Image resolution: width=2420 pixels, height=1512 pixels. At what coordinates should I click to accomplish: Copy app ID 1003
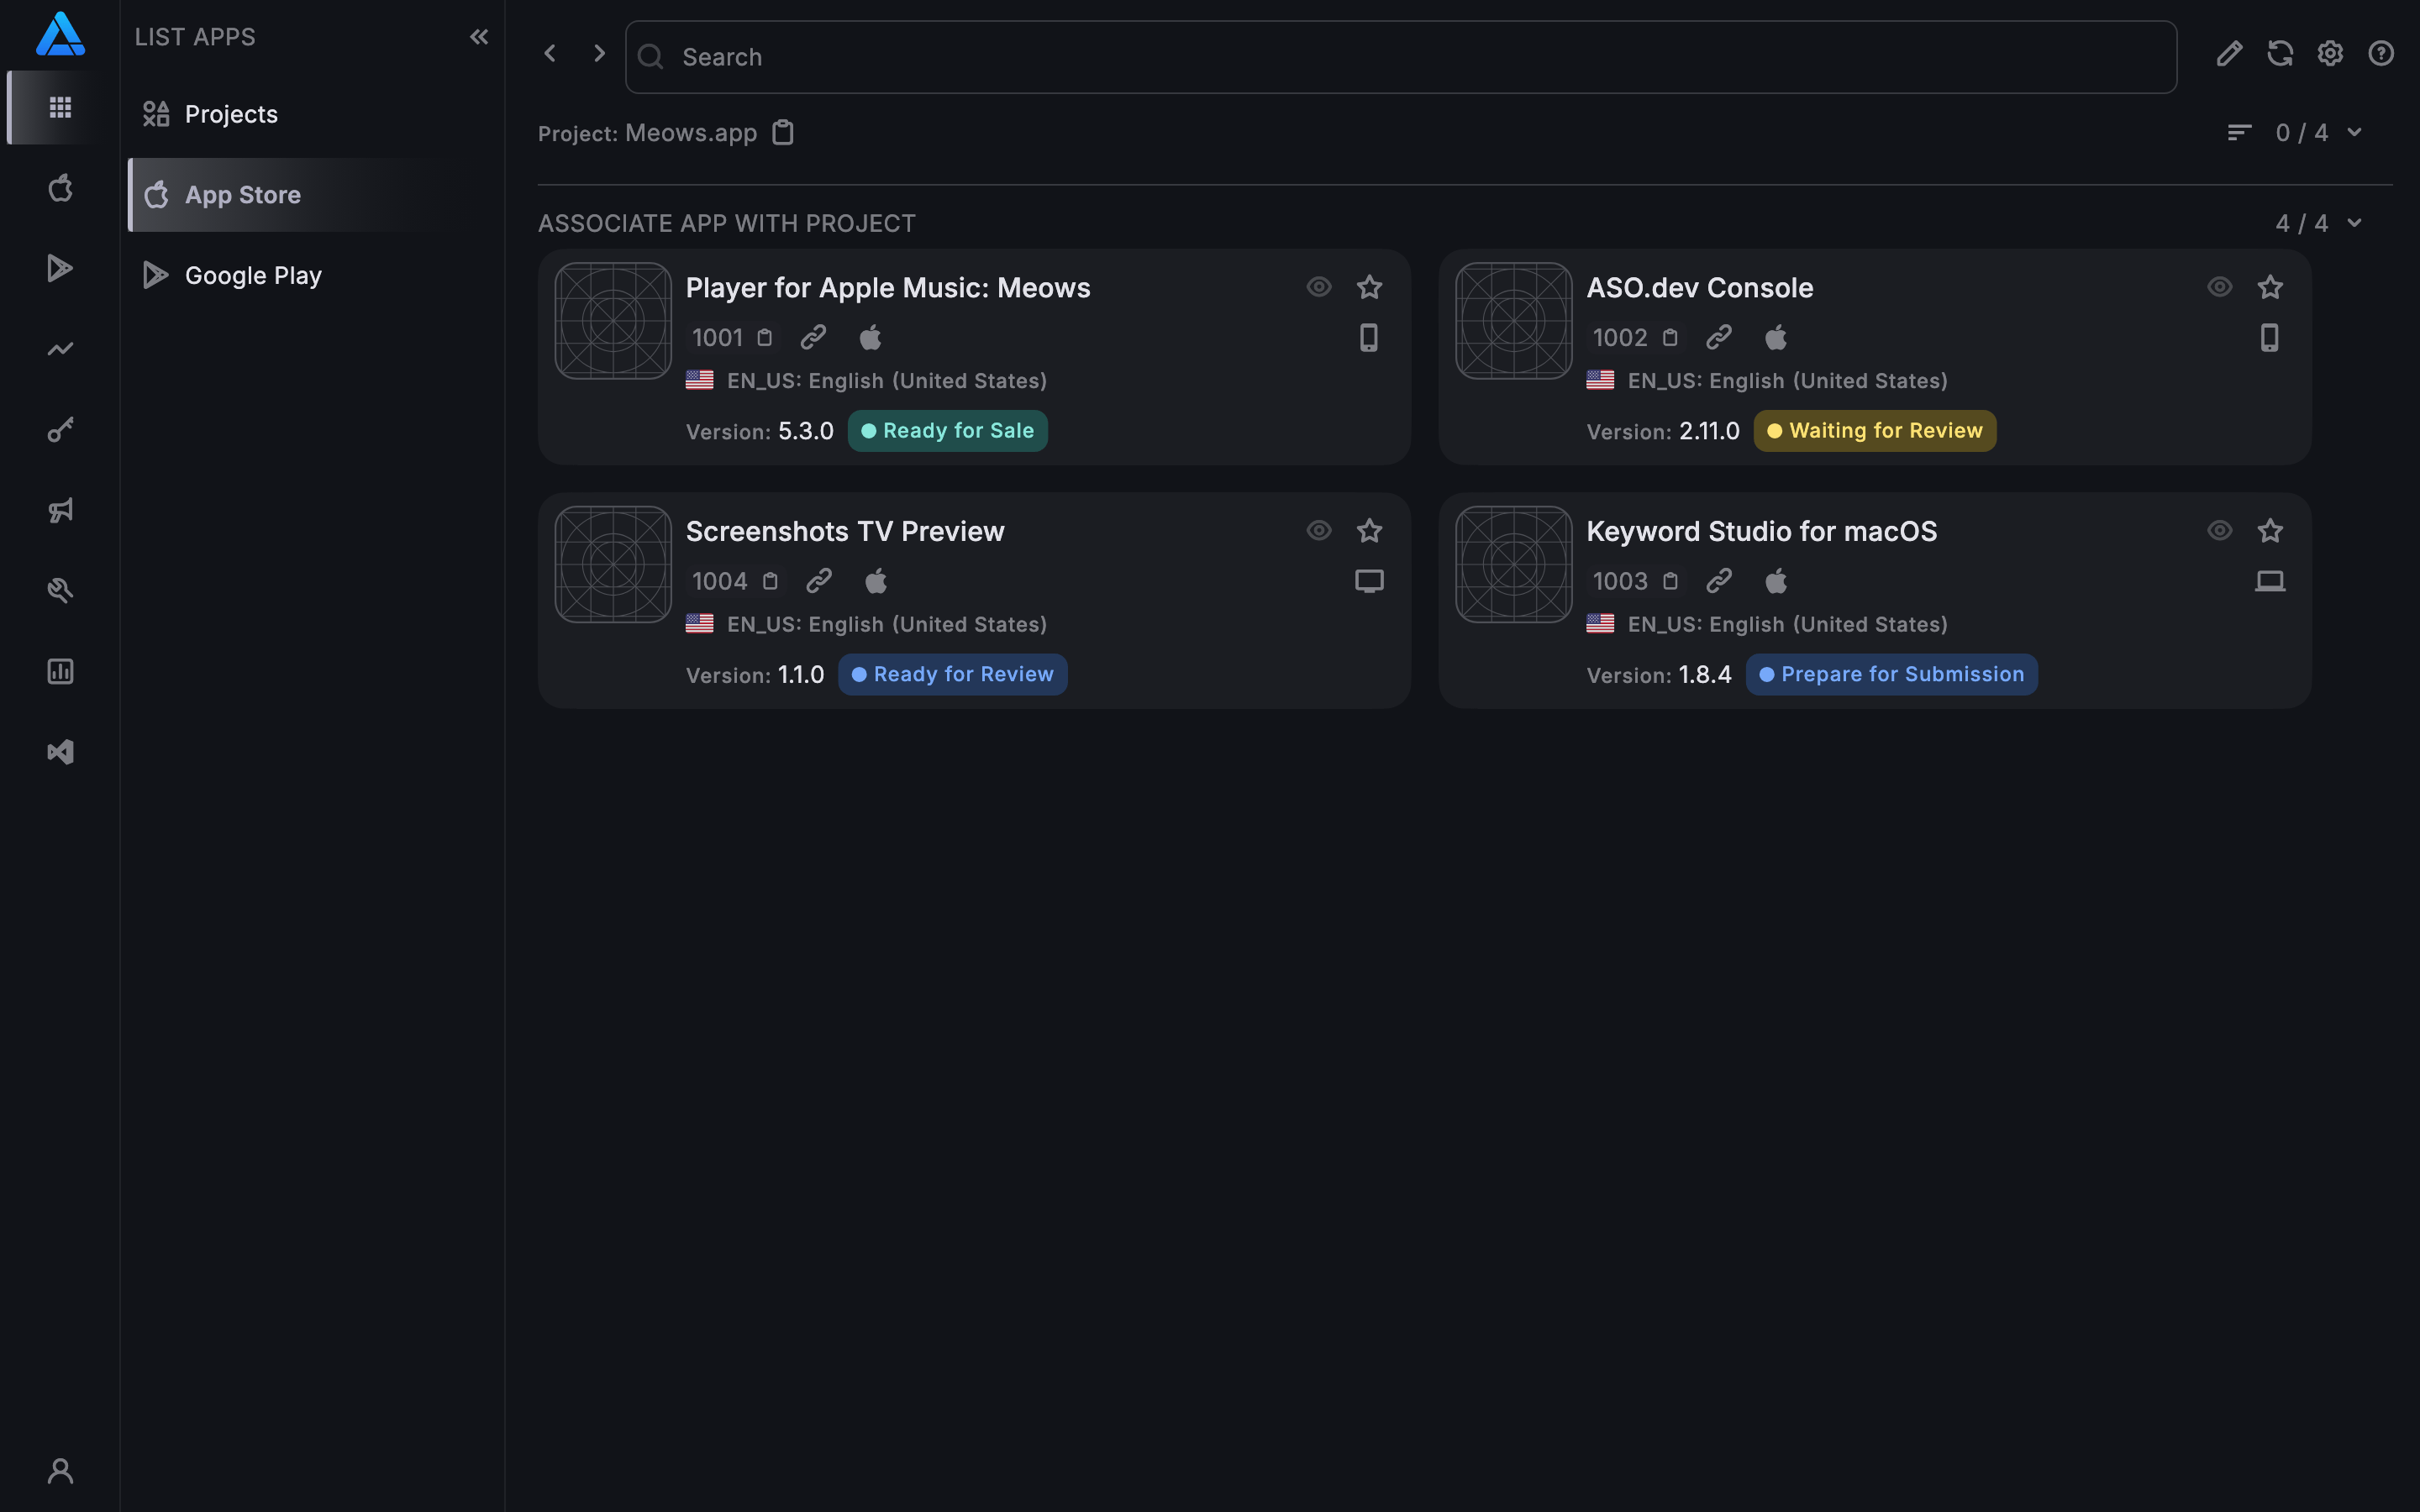pyautogui.click(x=1670, y=581)
